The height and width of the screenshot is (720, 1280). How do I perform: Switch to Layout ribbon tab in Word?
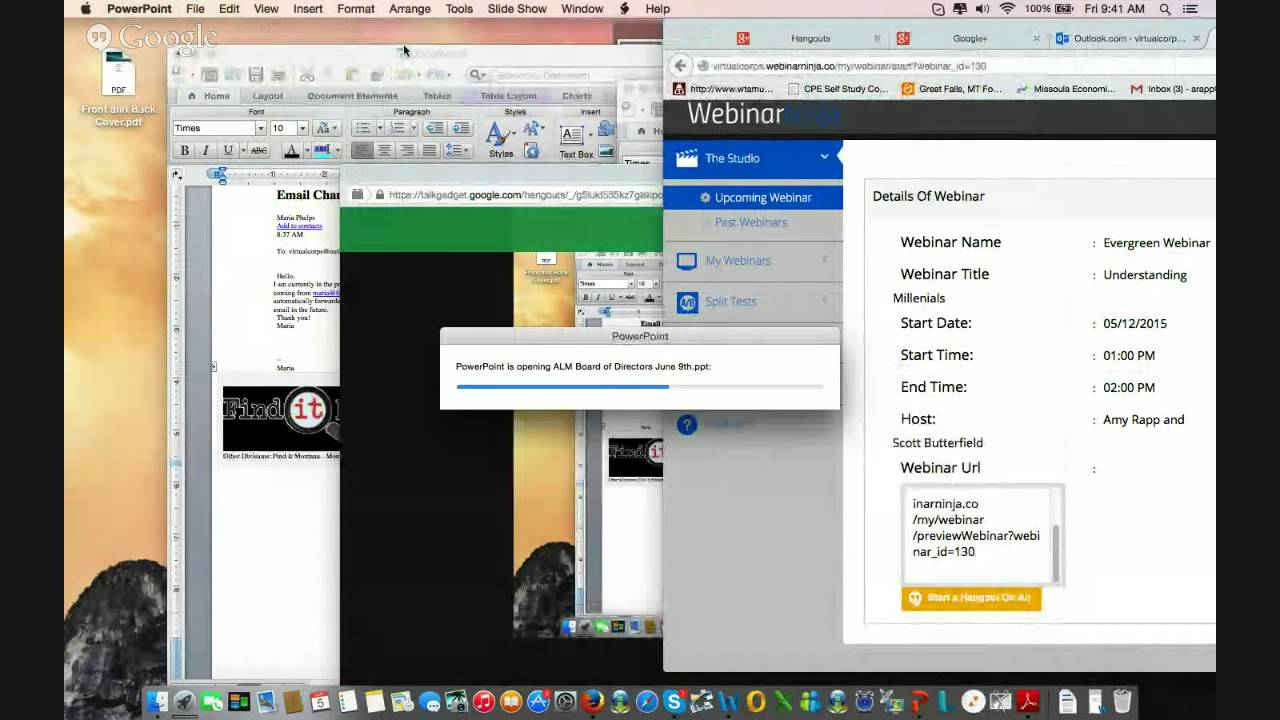tap(267, 96)
